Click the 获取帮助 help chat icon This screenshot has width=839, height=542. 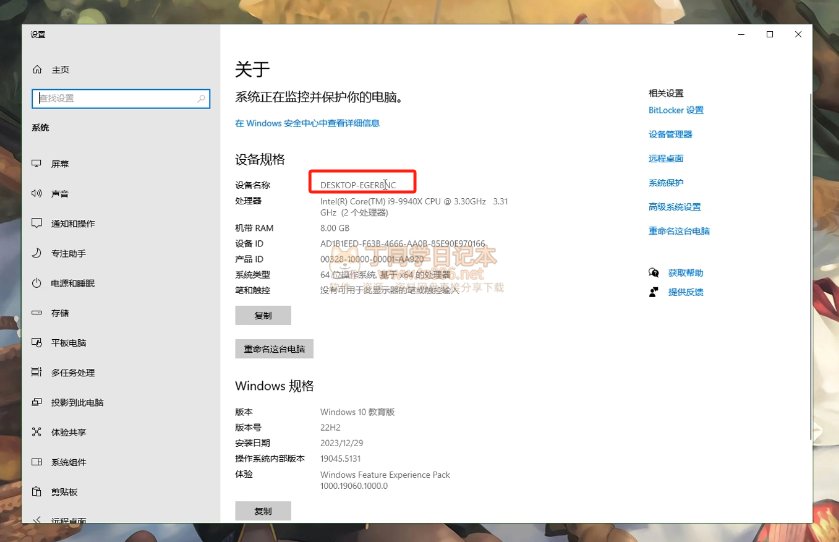click(653, 273)
